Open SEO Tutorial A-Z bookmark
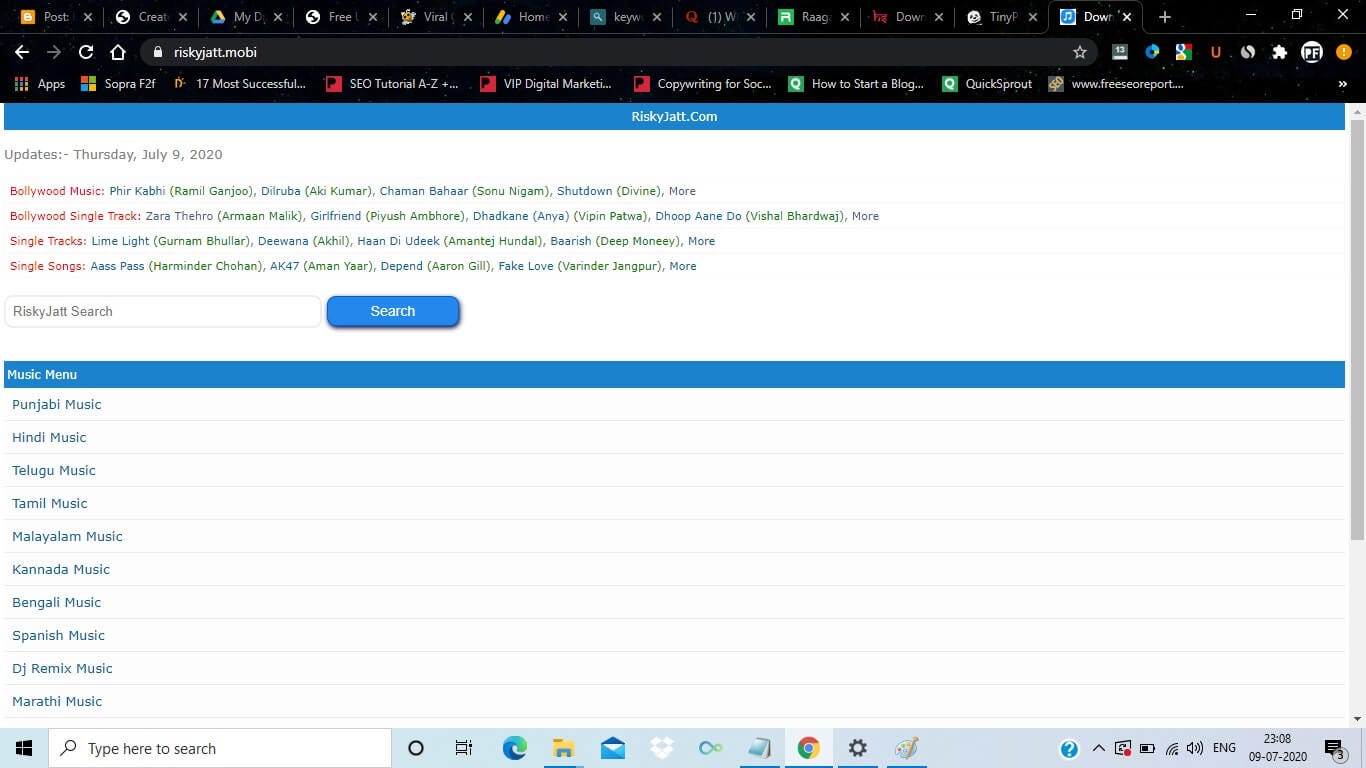 [x=392, y=84]
